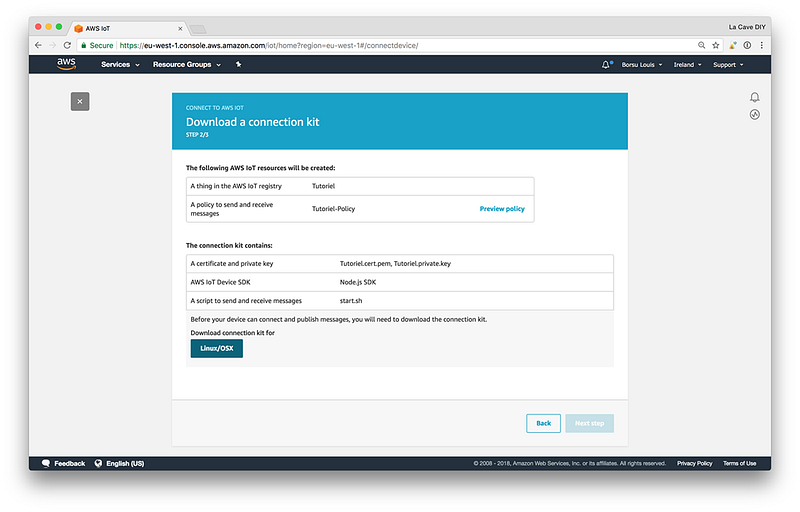Click the Feedback link in footer
Viewport: 800px width, 512px height.
pos(69,464)
